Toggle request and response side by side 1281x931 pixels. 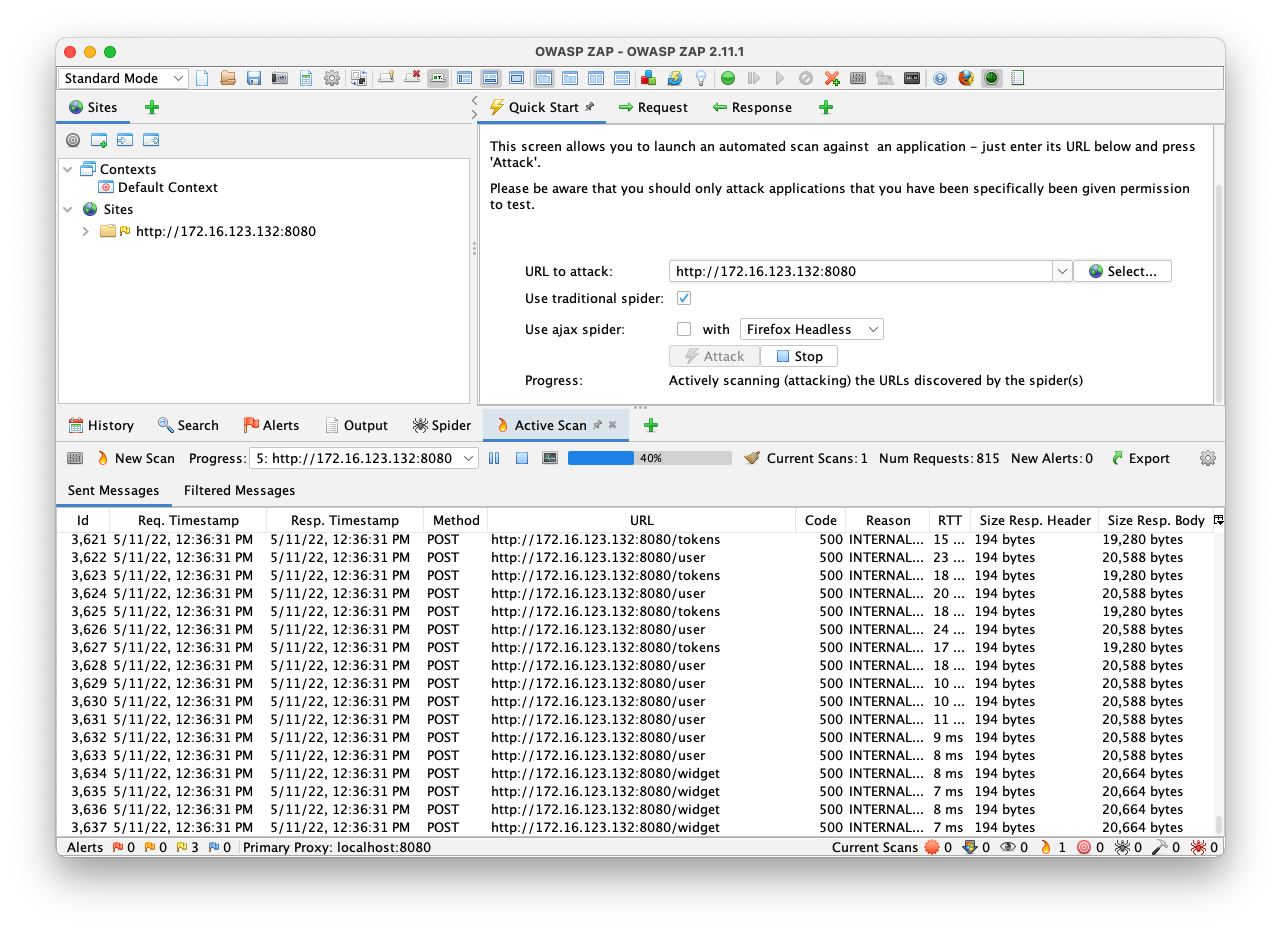[595, 78]
